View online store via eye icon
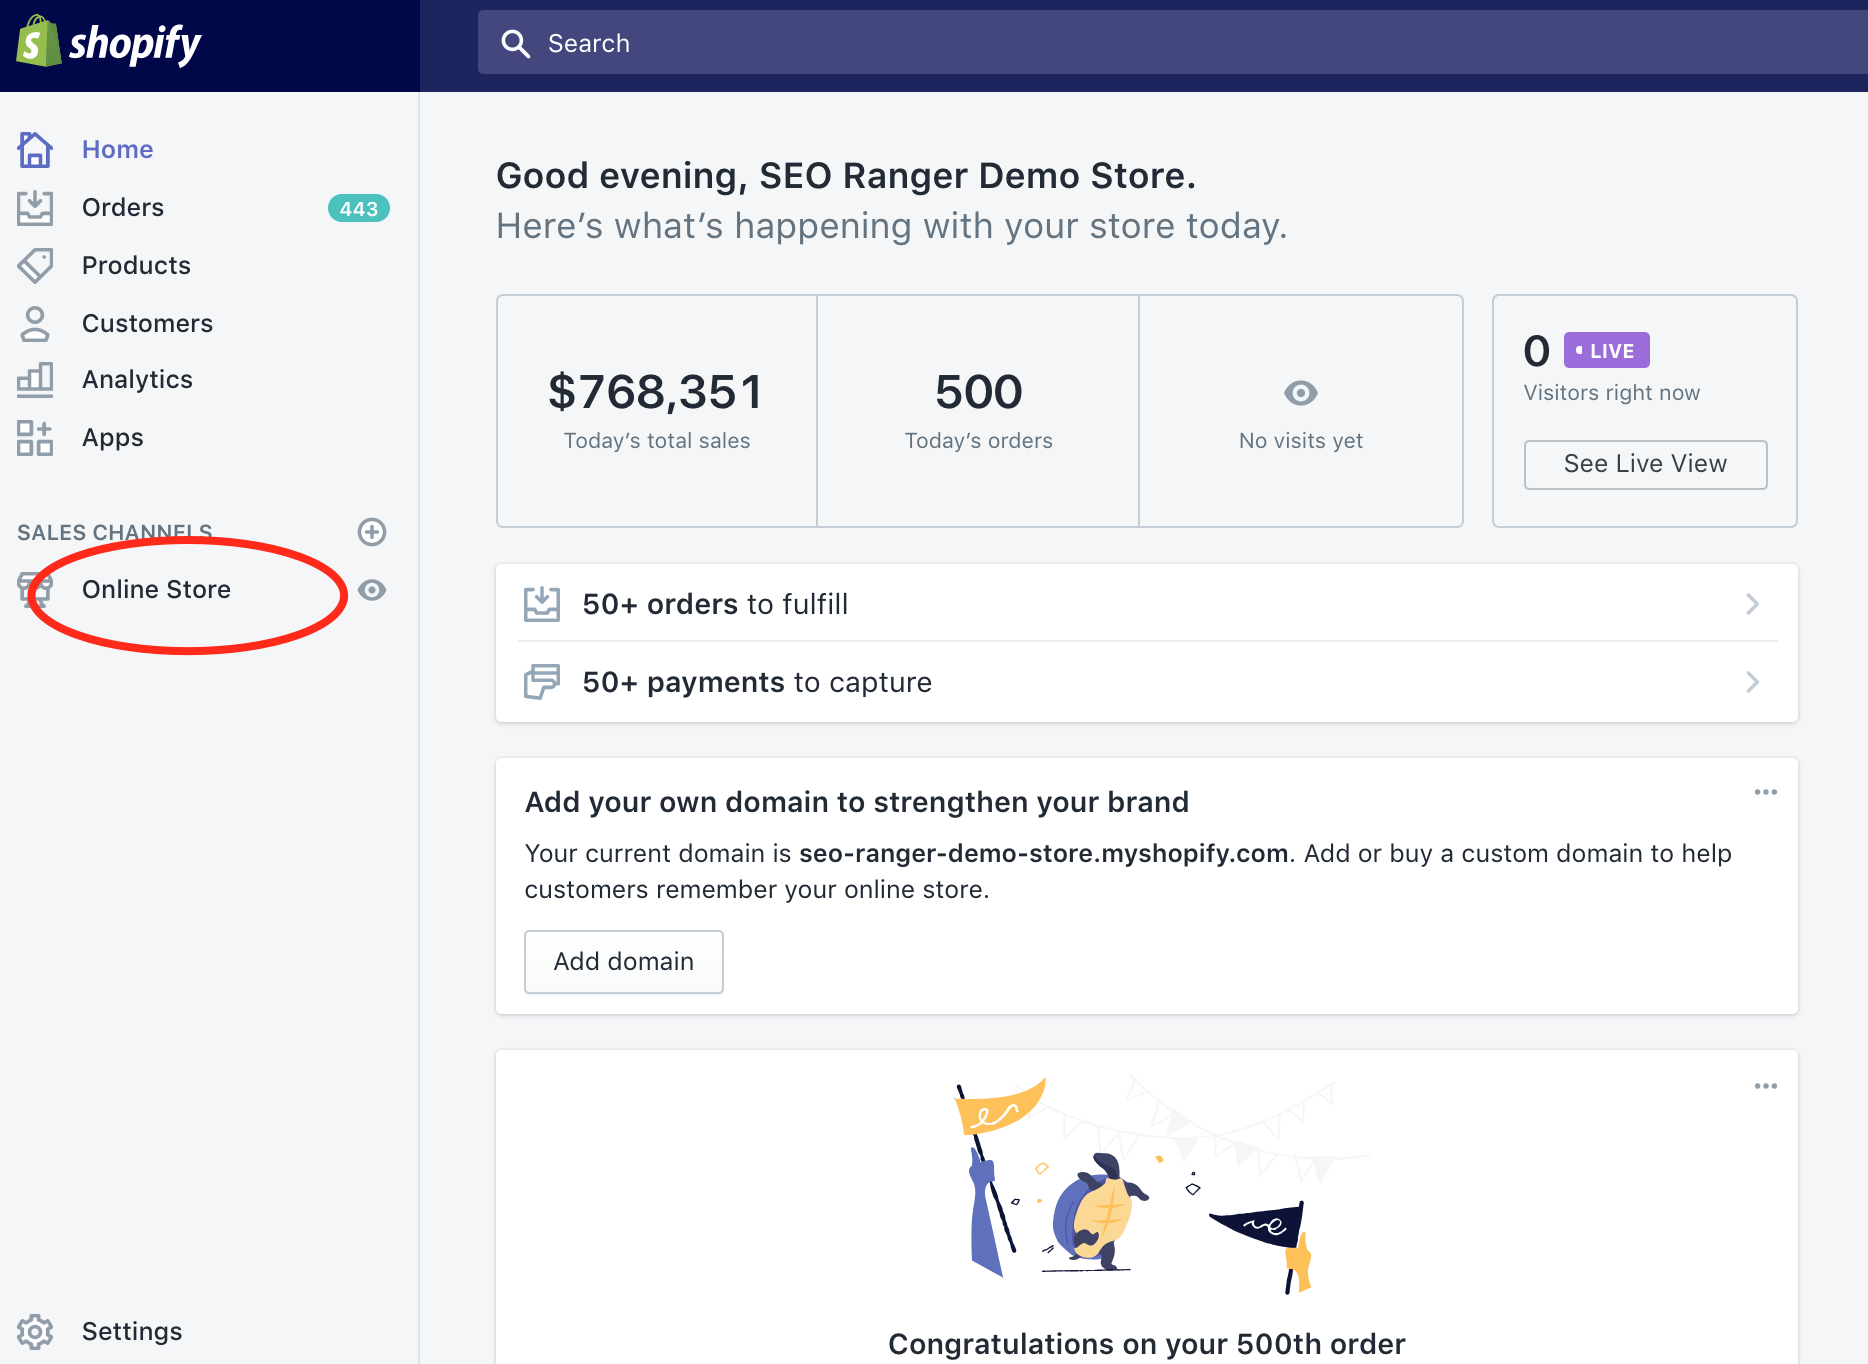 tap(372, 590)
